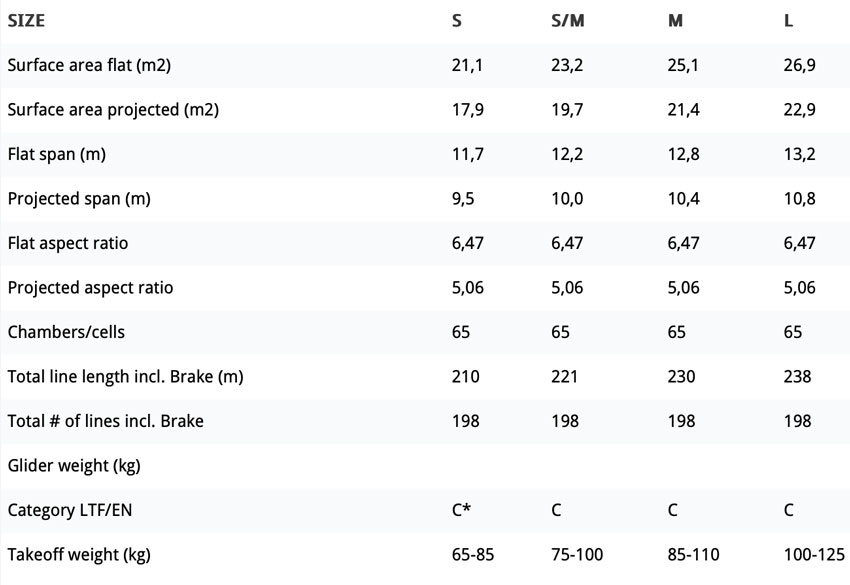The height and width of the screenshot is (585, 850).
Task: Click the Chambers/cells row label
Action: tap(66, 332)
